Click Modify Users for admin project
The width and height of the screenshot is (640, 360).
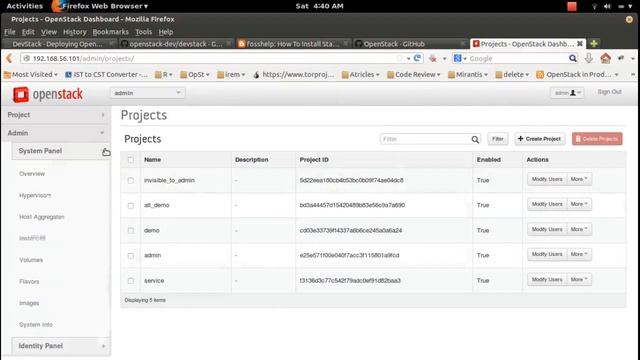(547, 254)
